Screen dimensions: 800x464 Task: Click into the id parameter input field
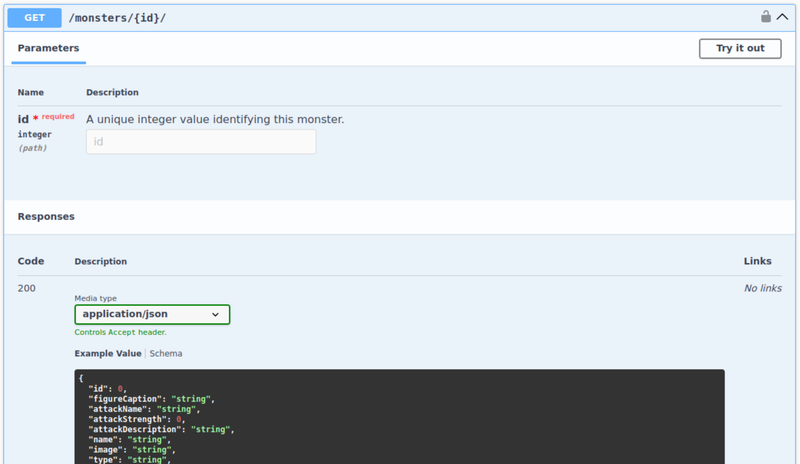pos(201,142)
